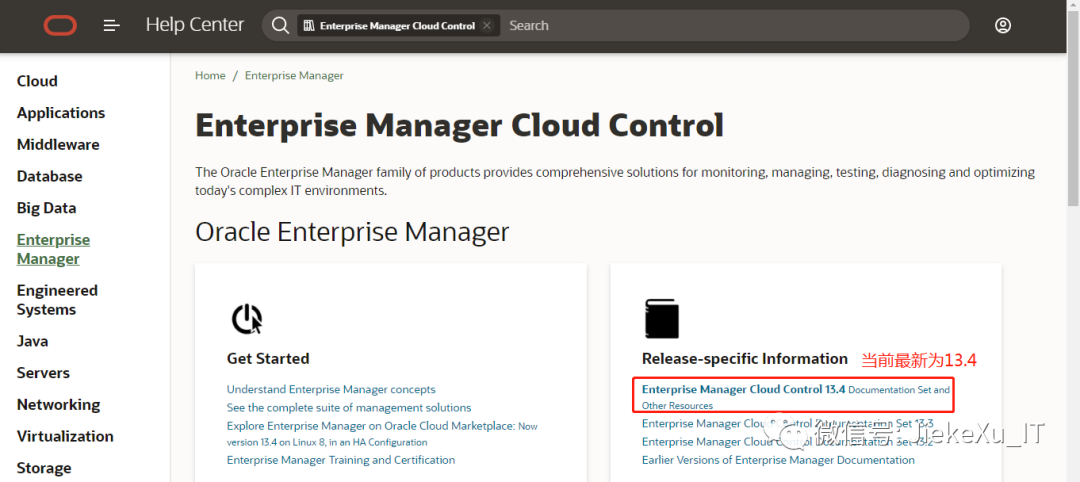1080x482 pixels.
Task: Open Middleware category in sidebar
Action: pyautogui.click(x=58, y=145)
